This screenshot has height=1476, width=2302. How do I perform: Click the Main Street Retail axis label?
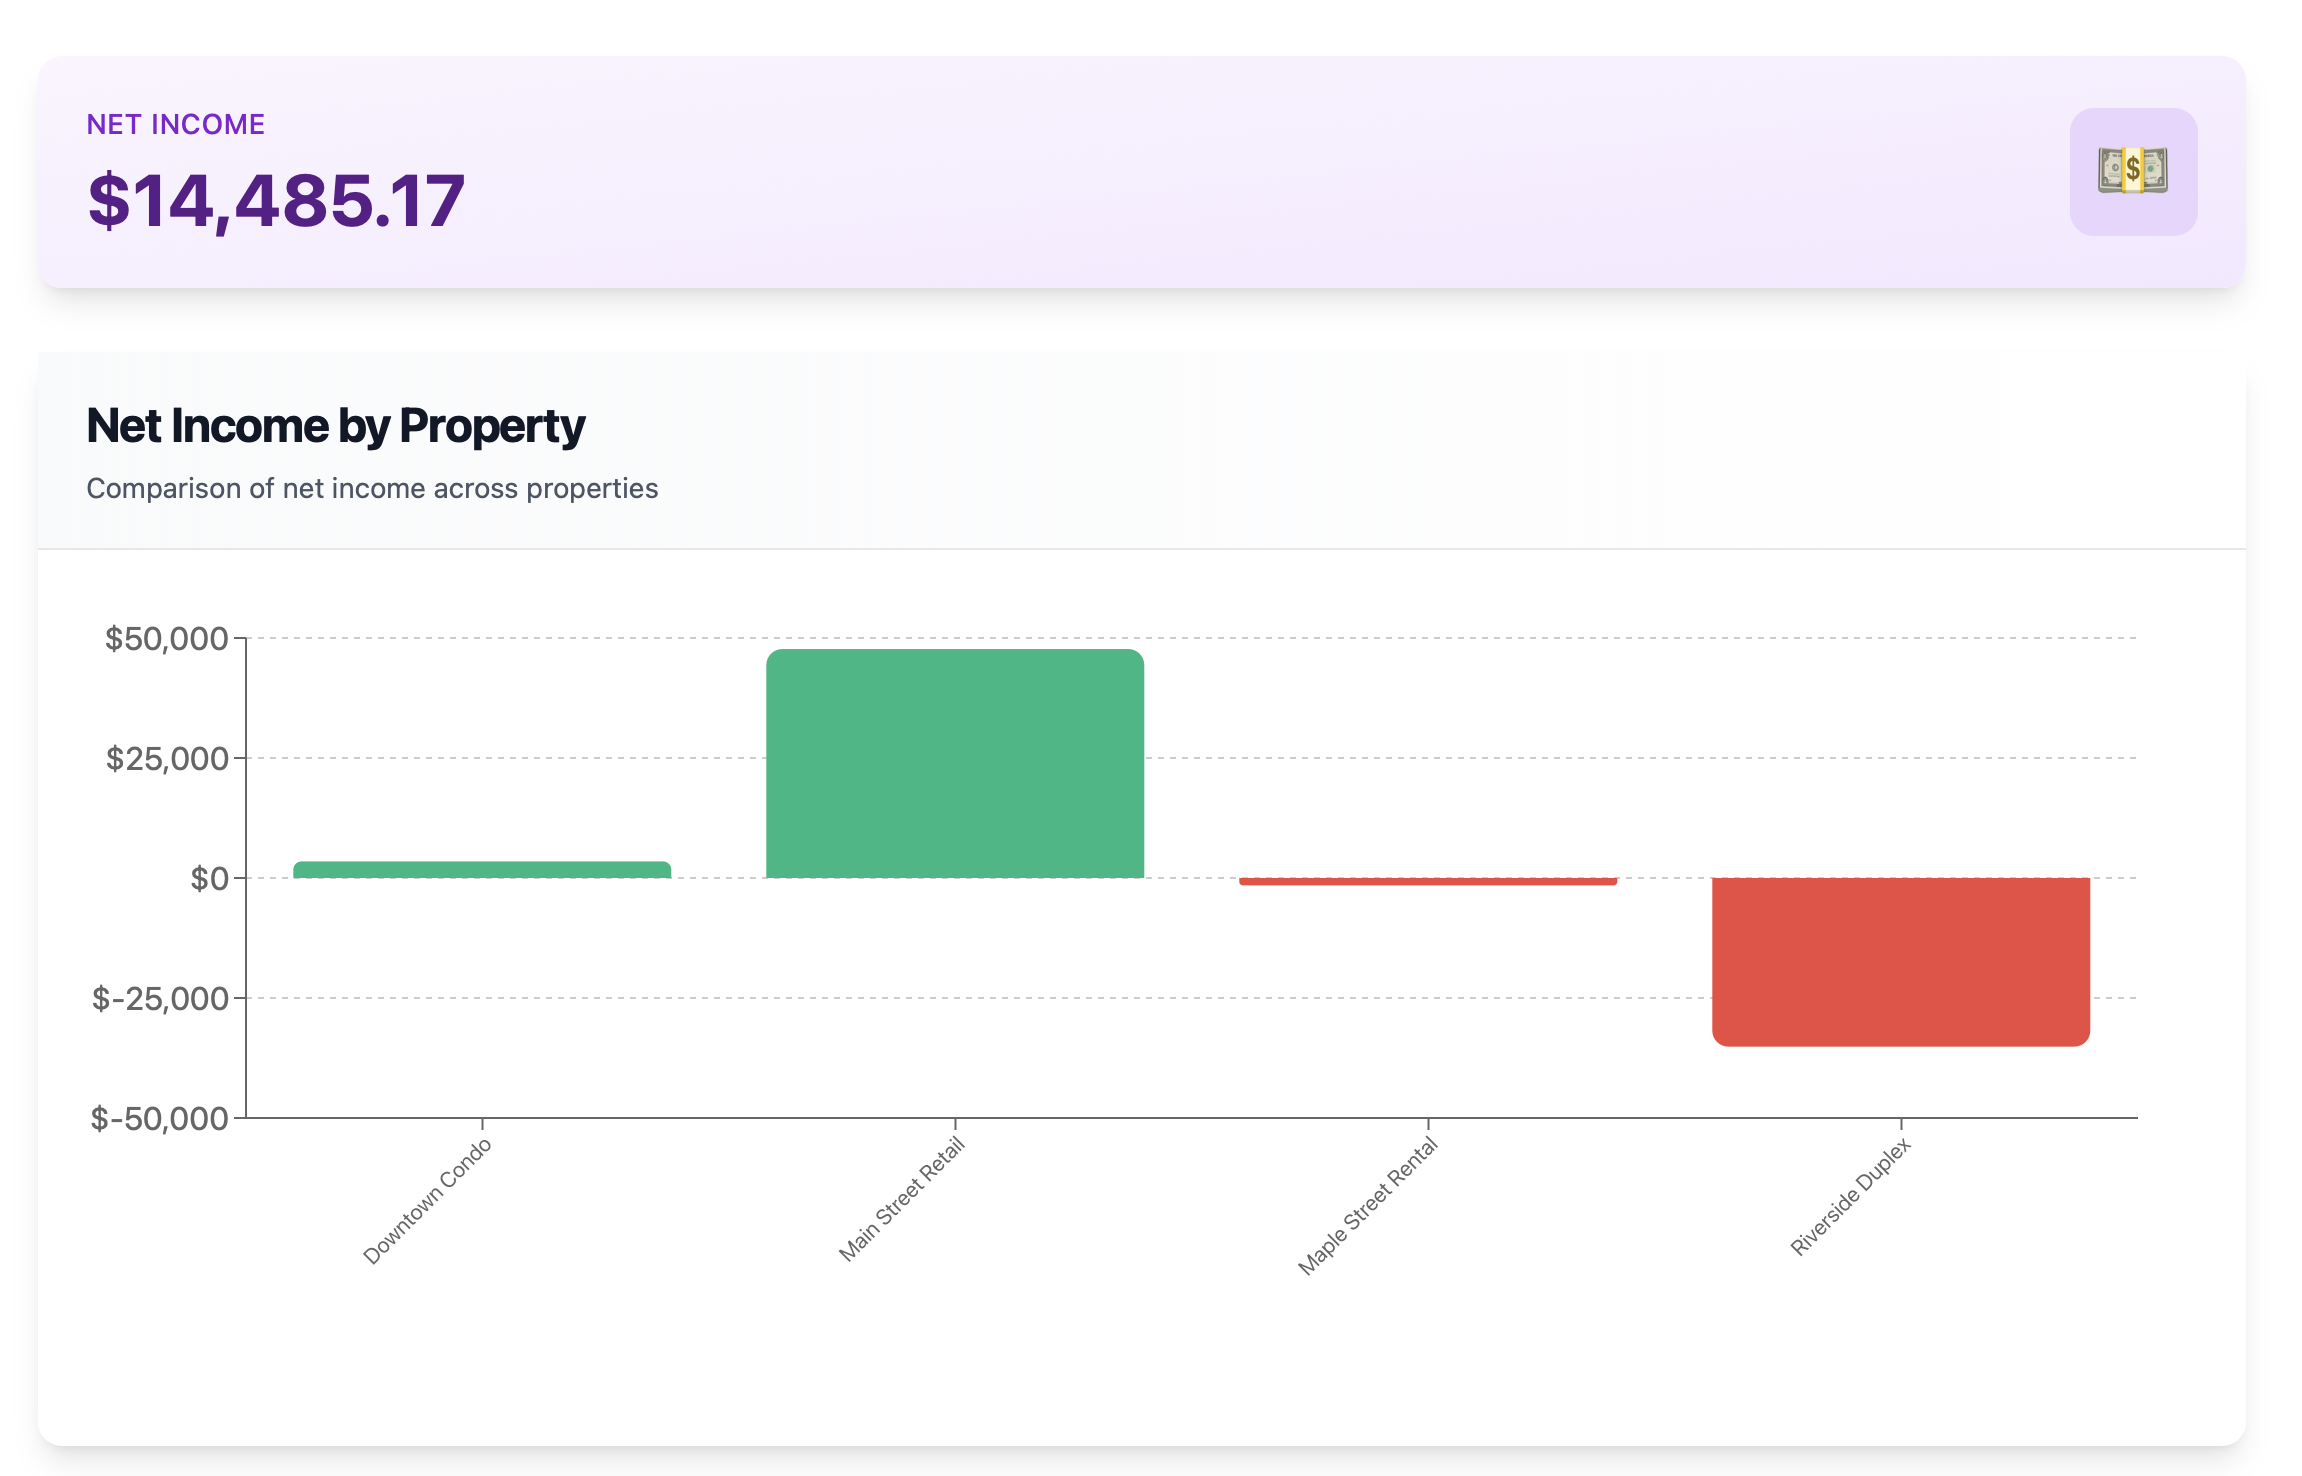(x=902, y=1199)
